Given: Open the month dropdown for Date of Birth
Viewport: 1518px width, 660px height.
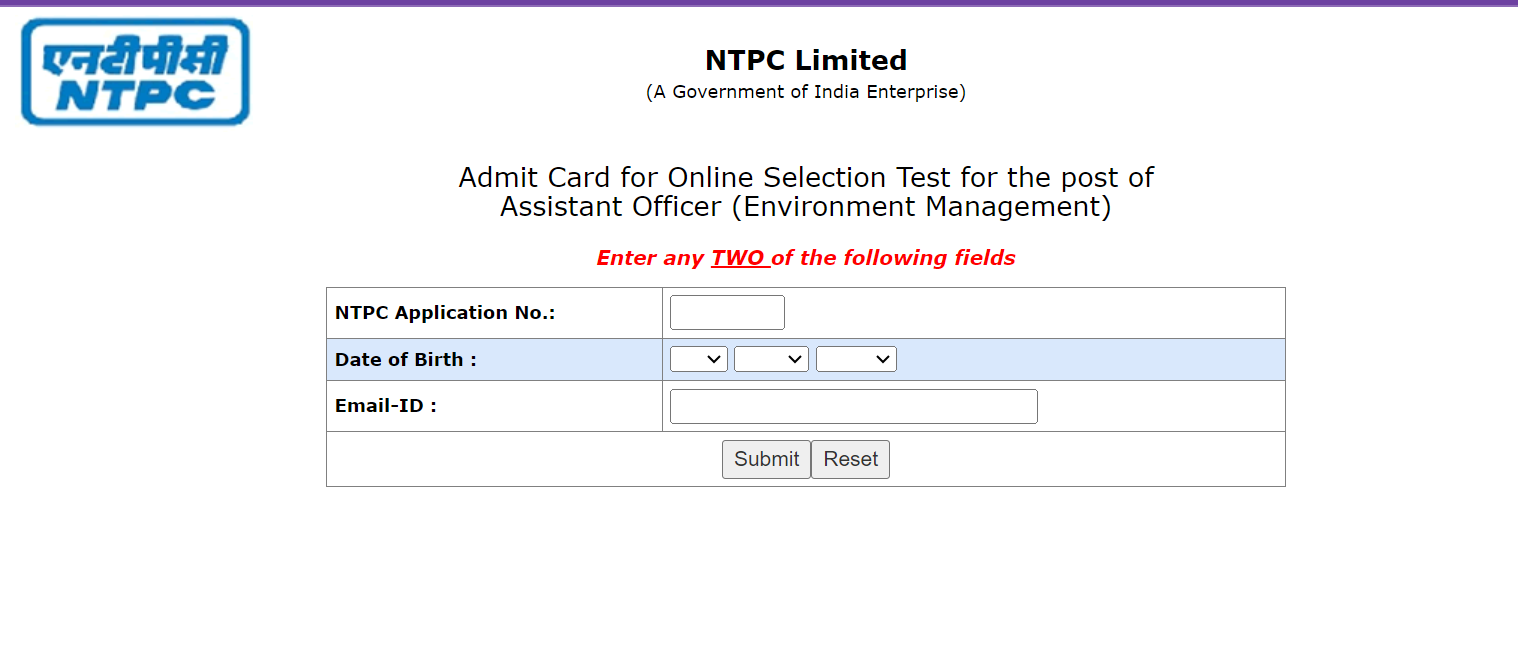Looking at the screenshot, I should 771,359.
